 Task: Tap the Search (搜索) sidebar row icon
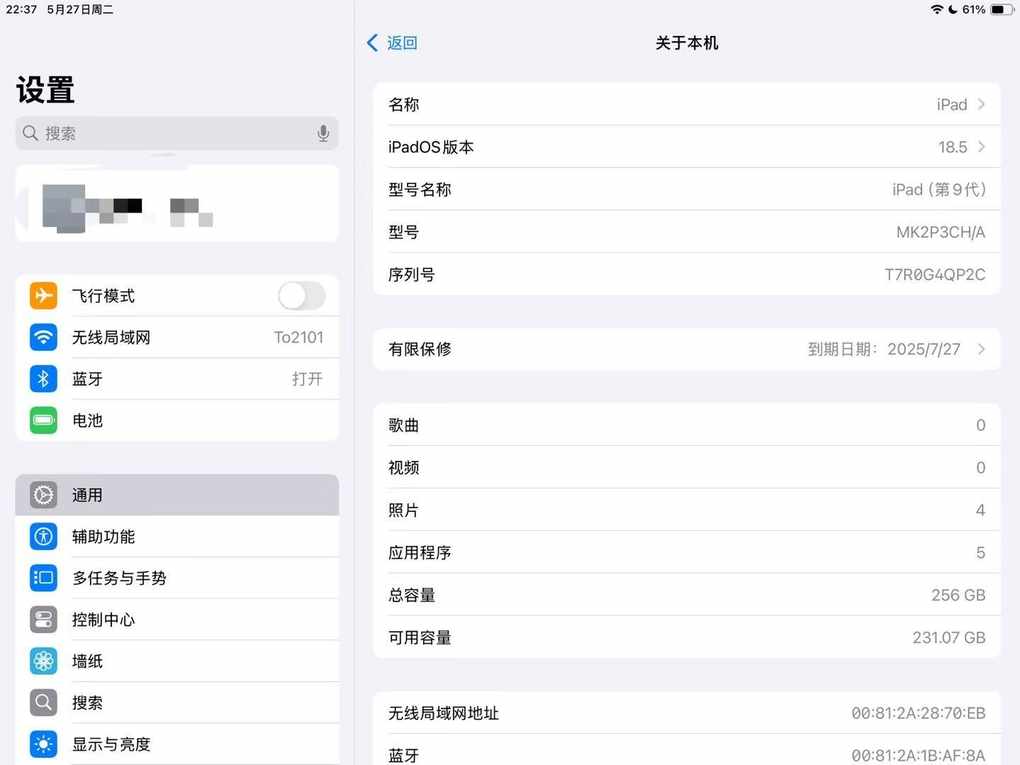(x=44, y=703)
